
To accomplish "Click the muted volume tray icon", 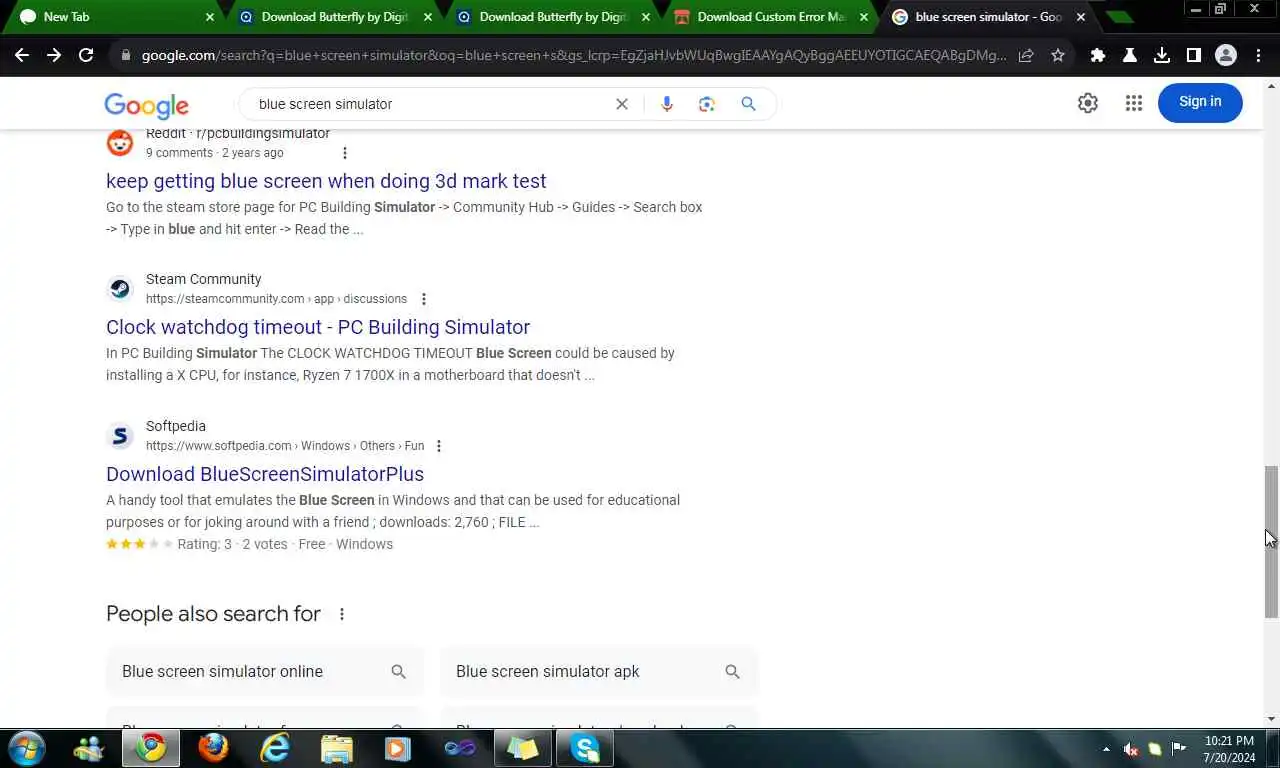I will tap(1131, 749).
